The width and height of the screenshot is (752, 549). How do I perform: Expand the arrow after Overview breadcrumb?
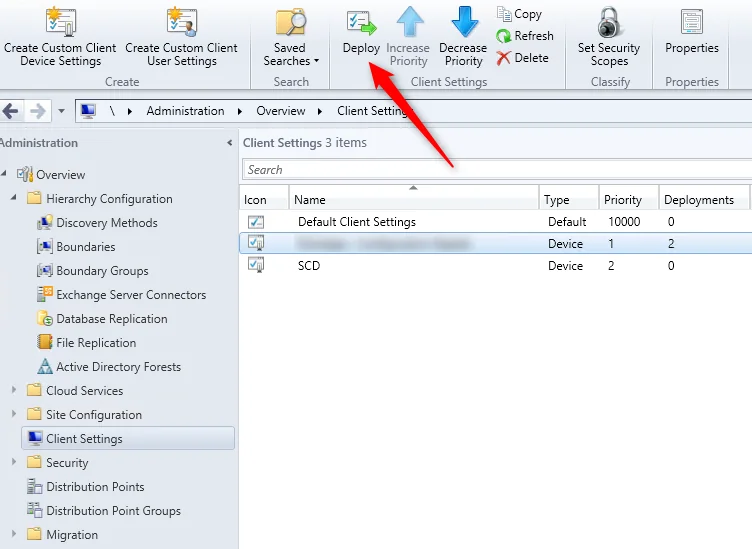point(320,112)
